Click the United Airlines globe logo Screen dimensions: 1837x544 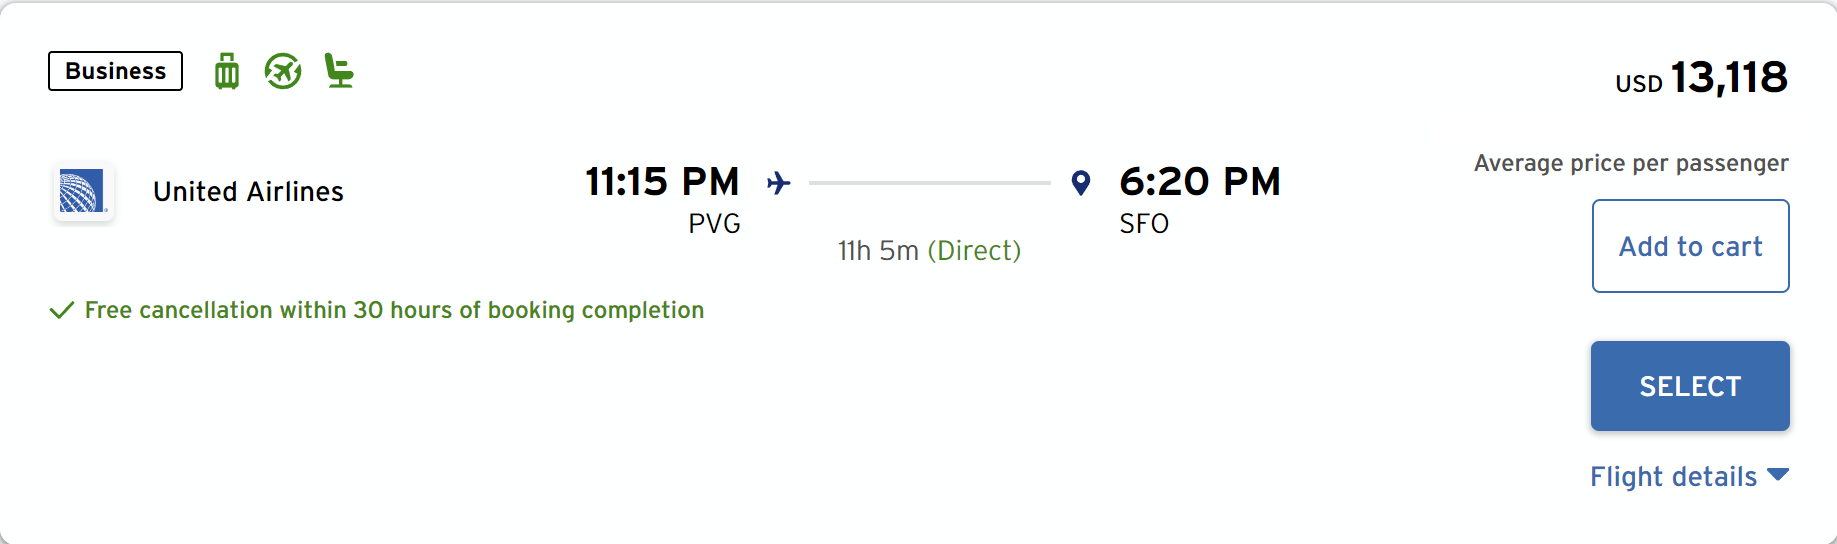83,191
